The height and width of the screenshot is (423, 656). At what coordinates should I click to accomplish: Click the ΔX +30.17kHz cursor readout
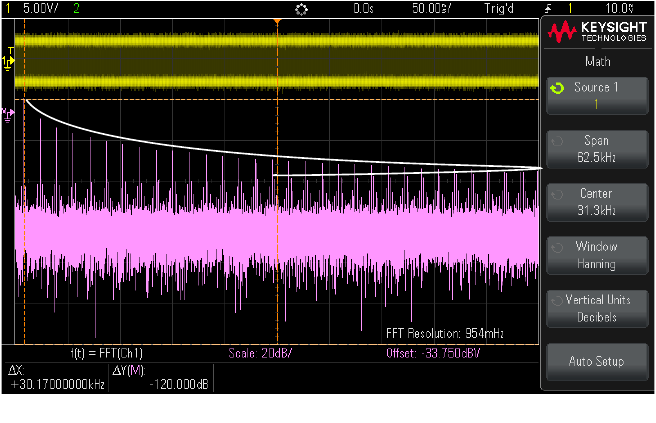(x=56, y=378)
